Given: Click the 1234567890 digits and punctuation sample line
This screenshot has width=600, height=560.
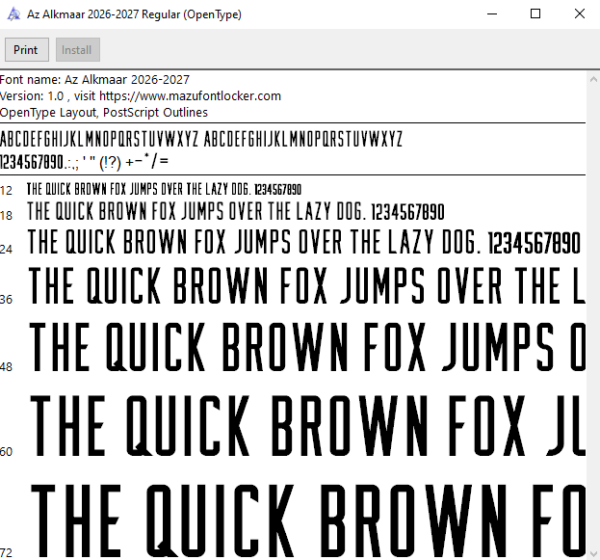Looking at the screenshot, I should pyautogui.click(x=84, y=162).
